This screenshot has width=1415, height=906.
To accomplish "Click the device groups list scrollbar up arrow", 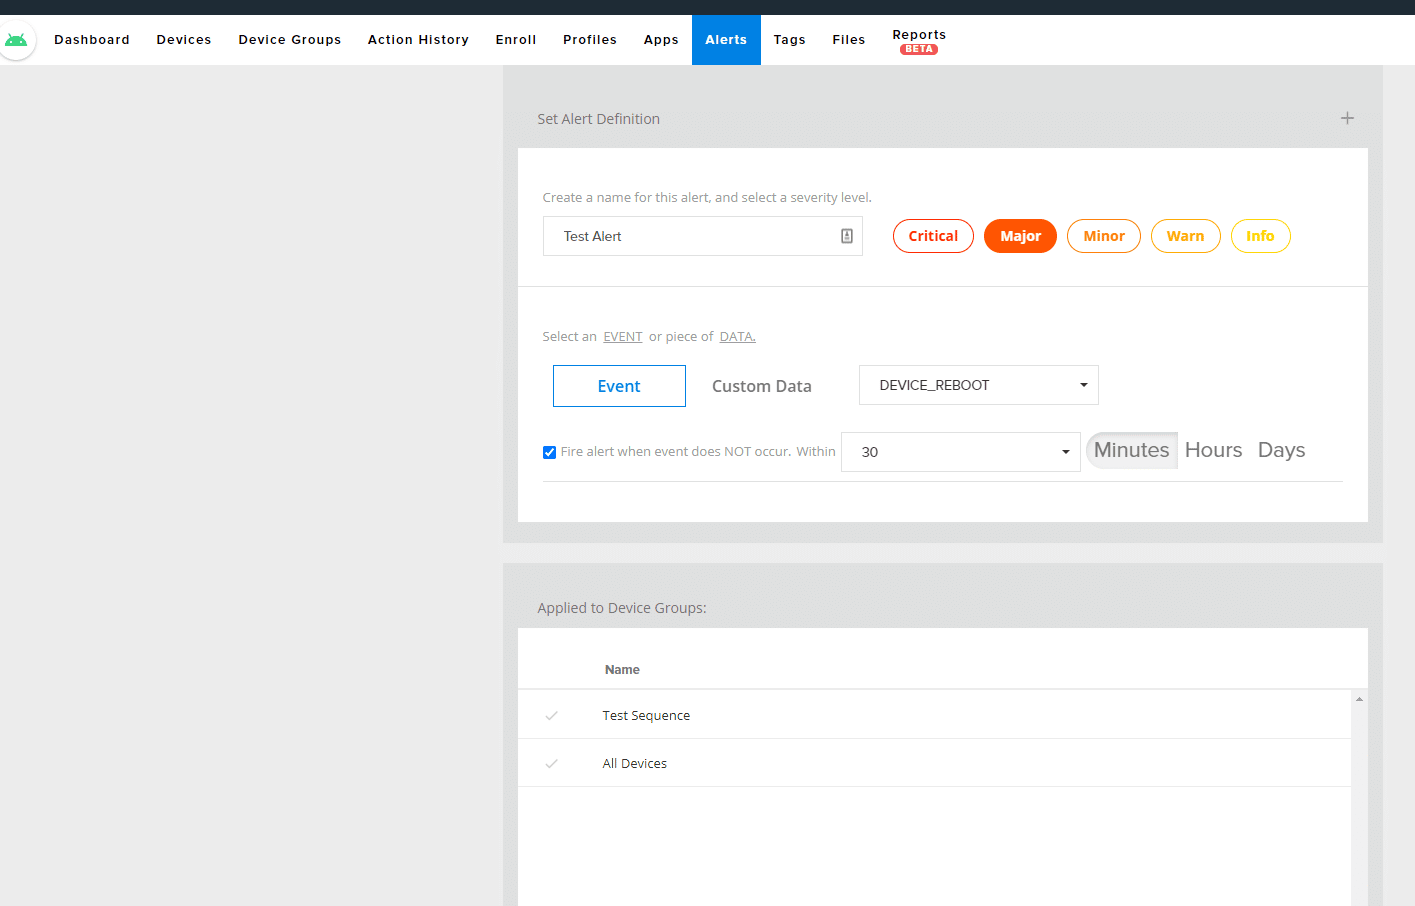I will point(1359,699).
